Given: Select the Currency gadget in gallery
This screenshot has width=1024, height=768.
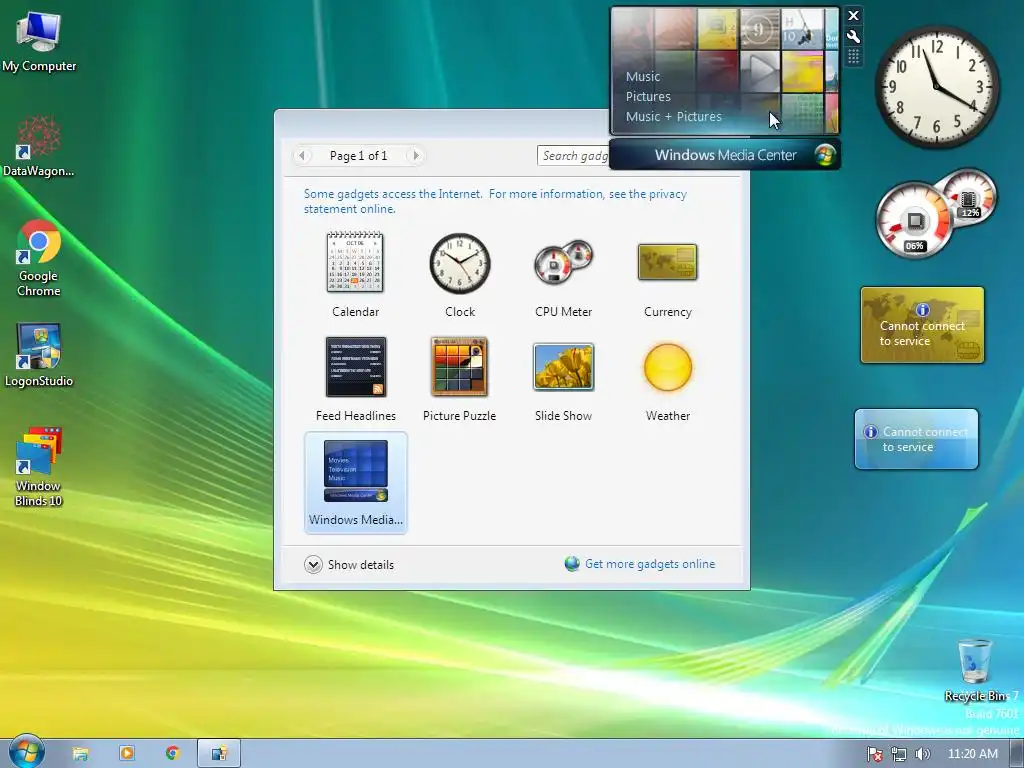Looking at the screenshot, I should tap(667, 274).
